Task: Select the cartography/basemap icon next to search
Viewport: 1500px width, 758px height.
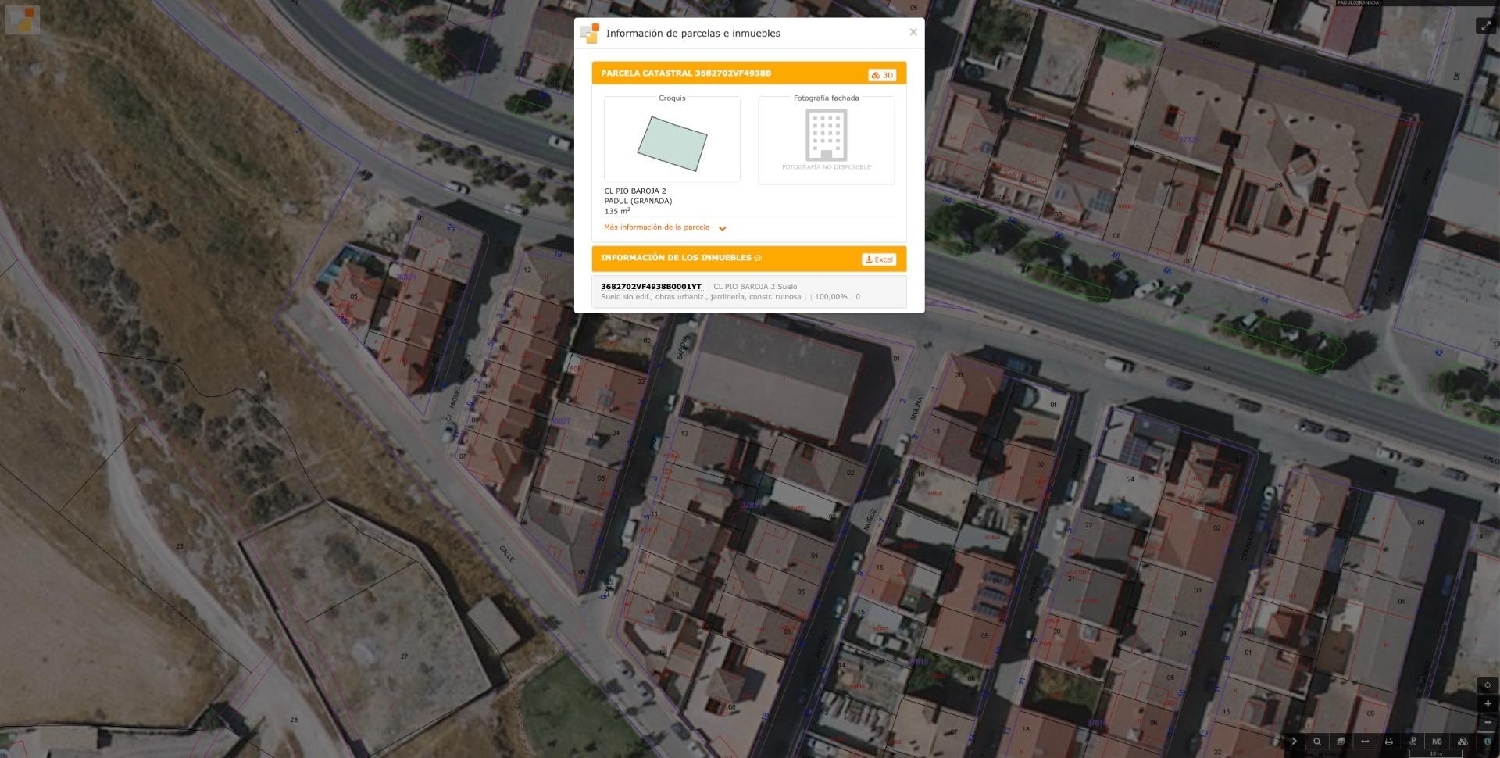Action: click(1340, 741)
